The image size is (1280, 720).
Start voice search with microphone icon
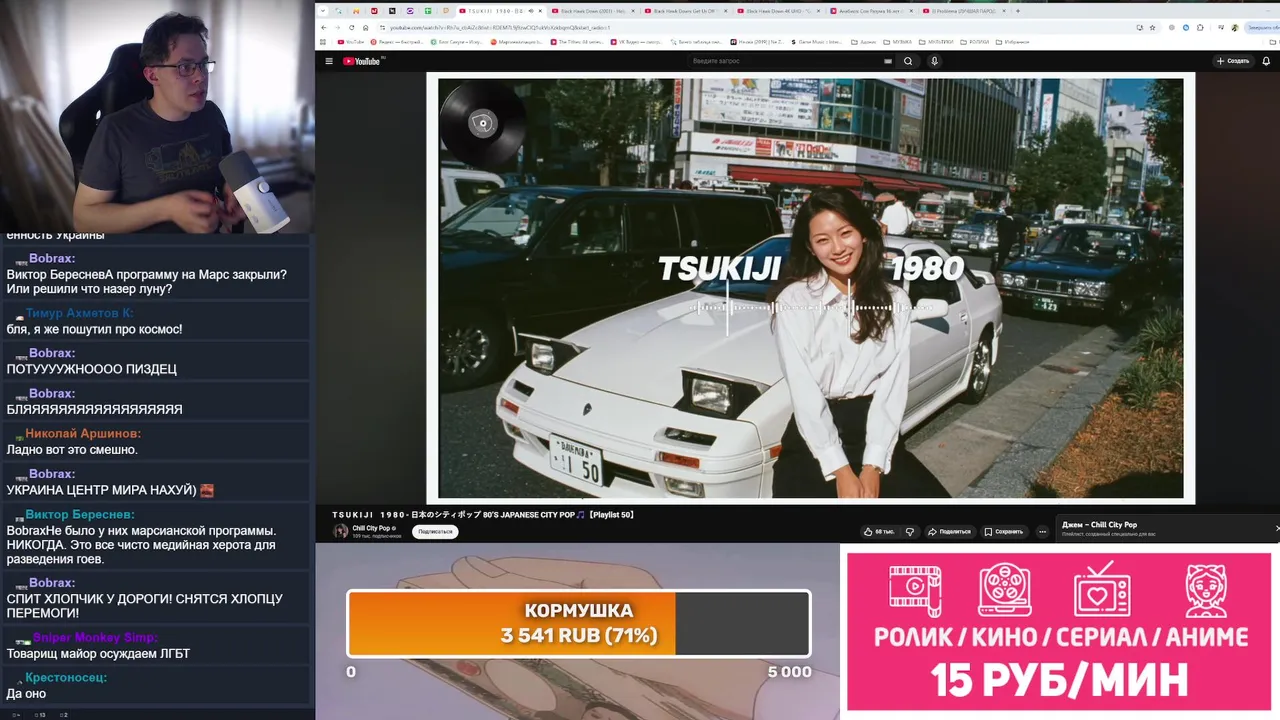935,61
